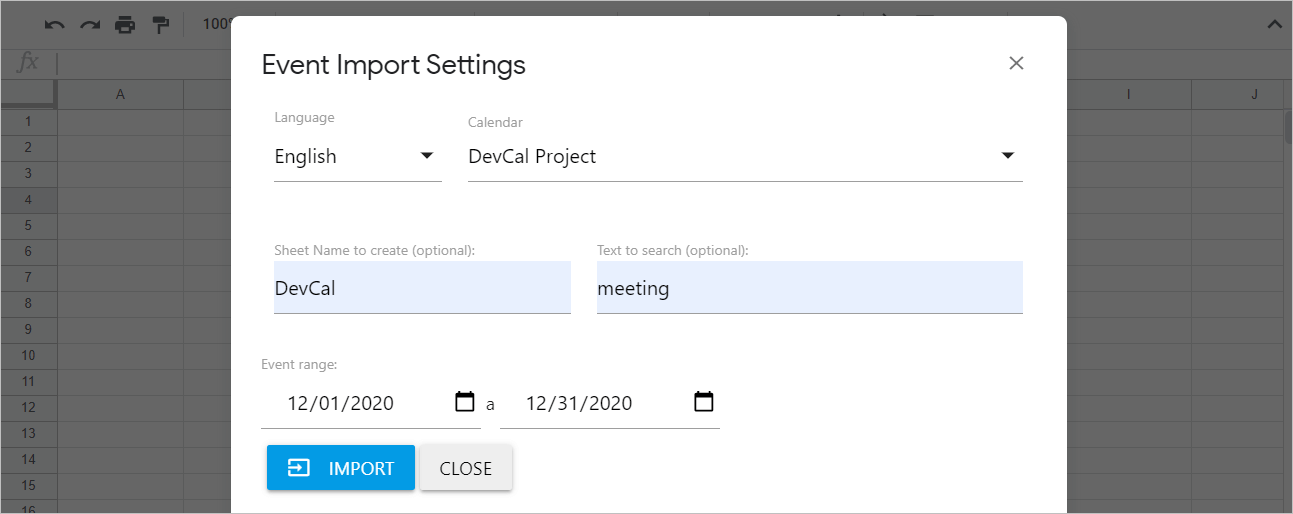1293x514 pixels.
Task: Click the CLOSE button
Action: 466,468
